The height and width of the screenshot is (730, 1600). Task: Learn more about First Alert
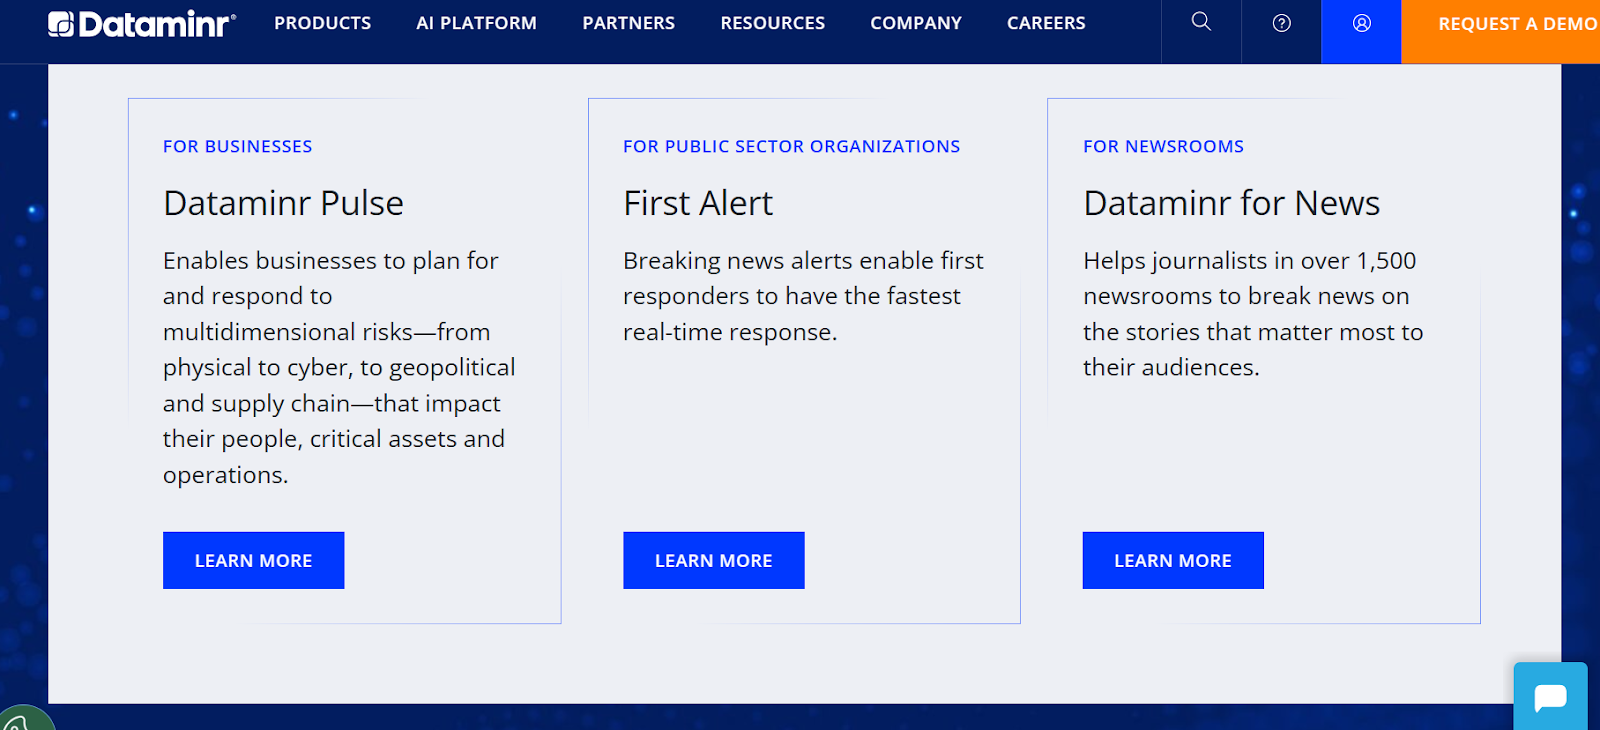point(714,560)
